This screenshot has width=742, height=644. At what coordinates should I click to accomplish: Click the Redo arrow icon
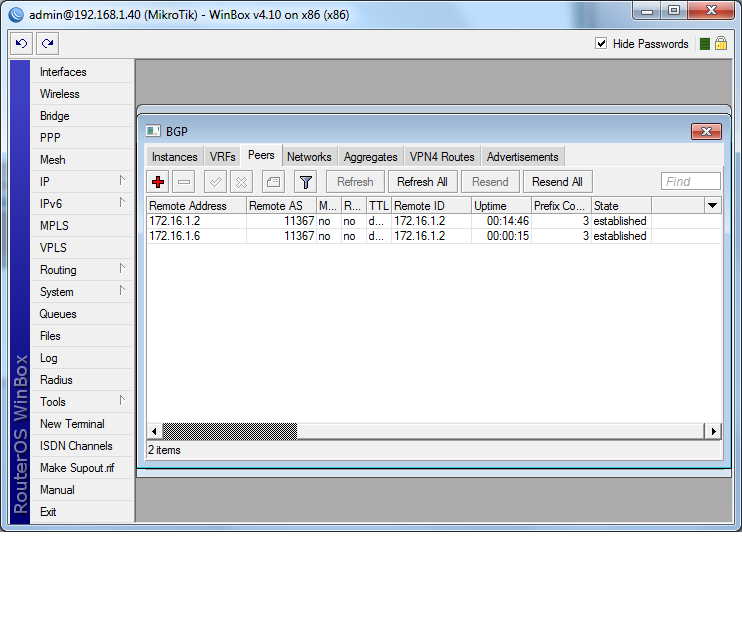click(47, 44)
